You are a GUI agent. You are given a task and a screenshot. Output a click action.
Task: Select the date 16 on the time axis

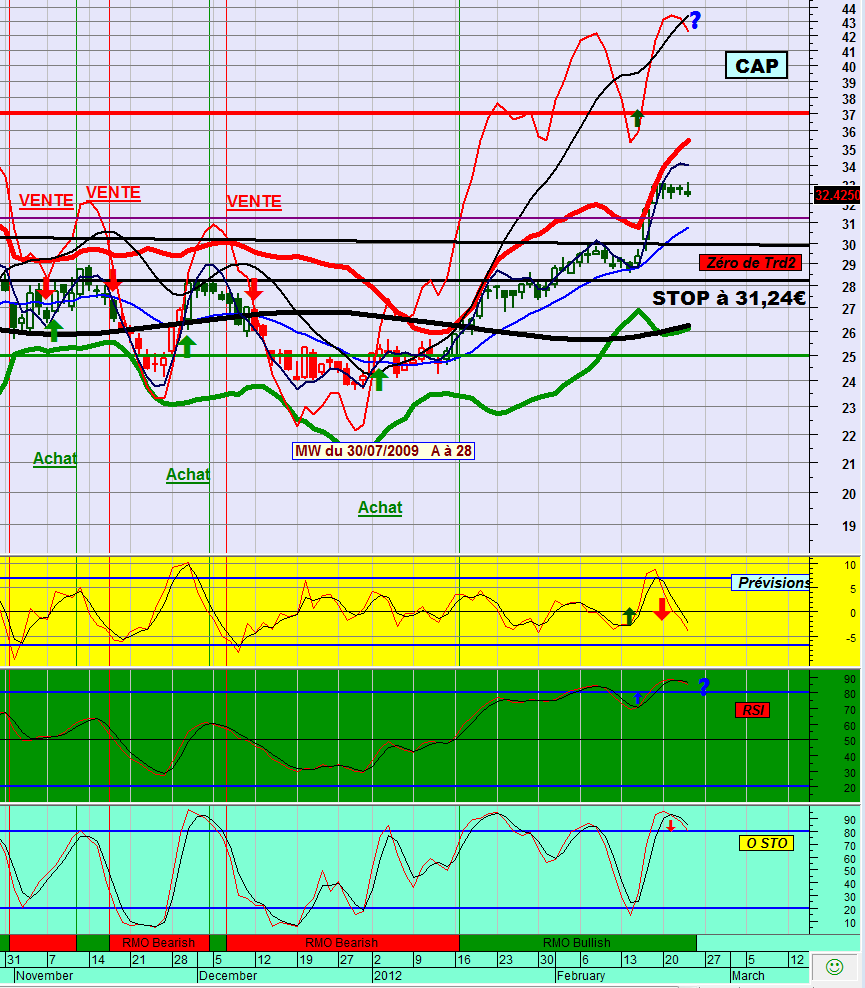point(464,960)
